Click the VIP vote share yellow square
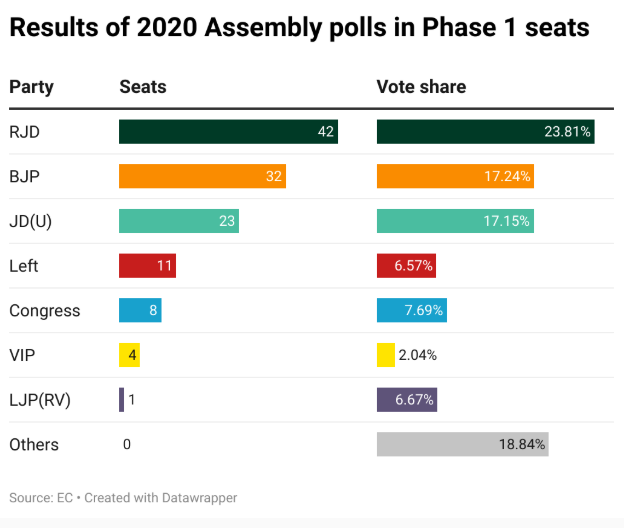This screenshot has width=624, height=528. [x=386, y=355]
